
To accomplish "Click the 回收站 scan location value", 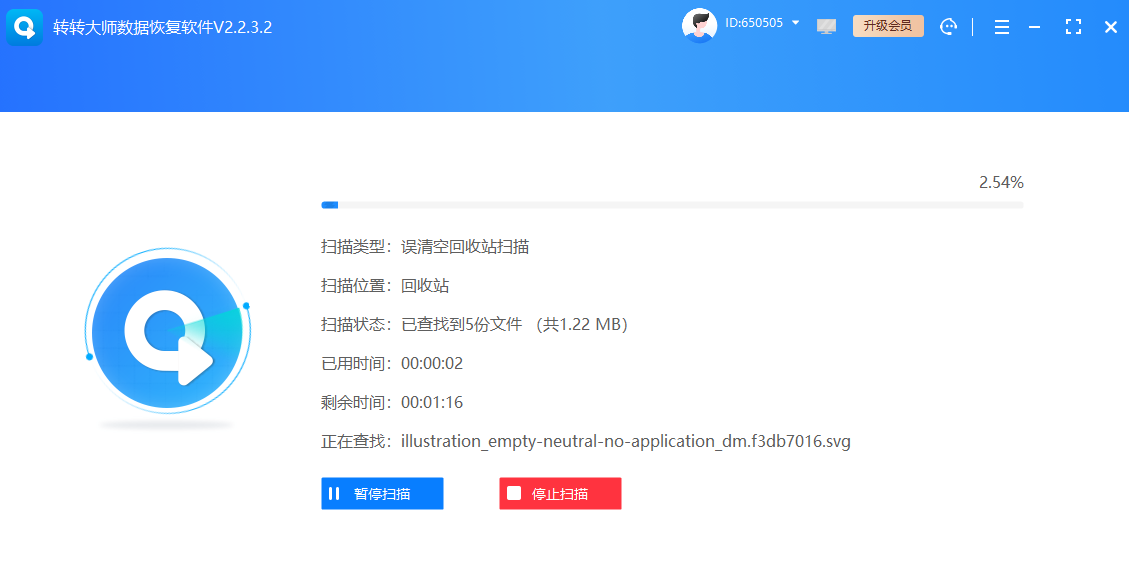I will point(425,286).
